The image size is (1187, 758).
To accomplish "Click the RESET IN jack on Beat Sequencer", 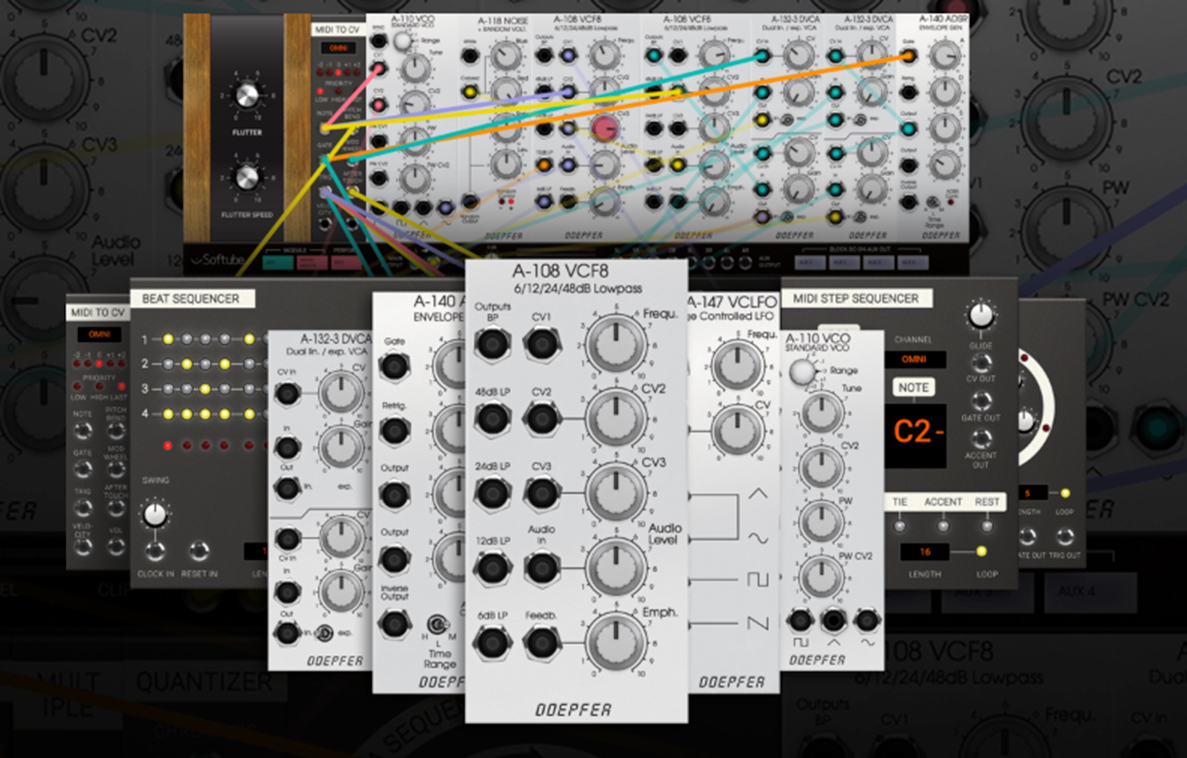I will click(x=200, y=550).
